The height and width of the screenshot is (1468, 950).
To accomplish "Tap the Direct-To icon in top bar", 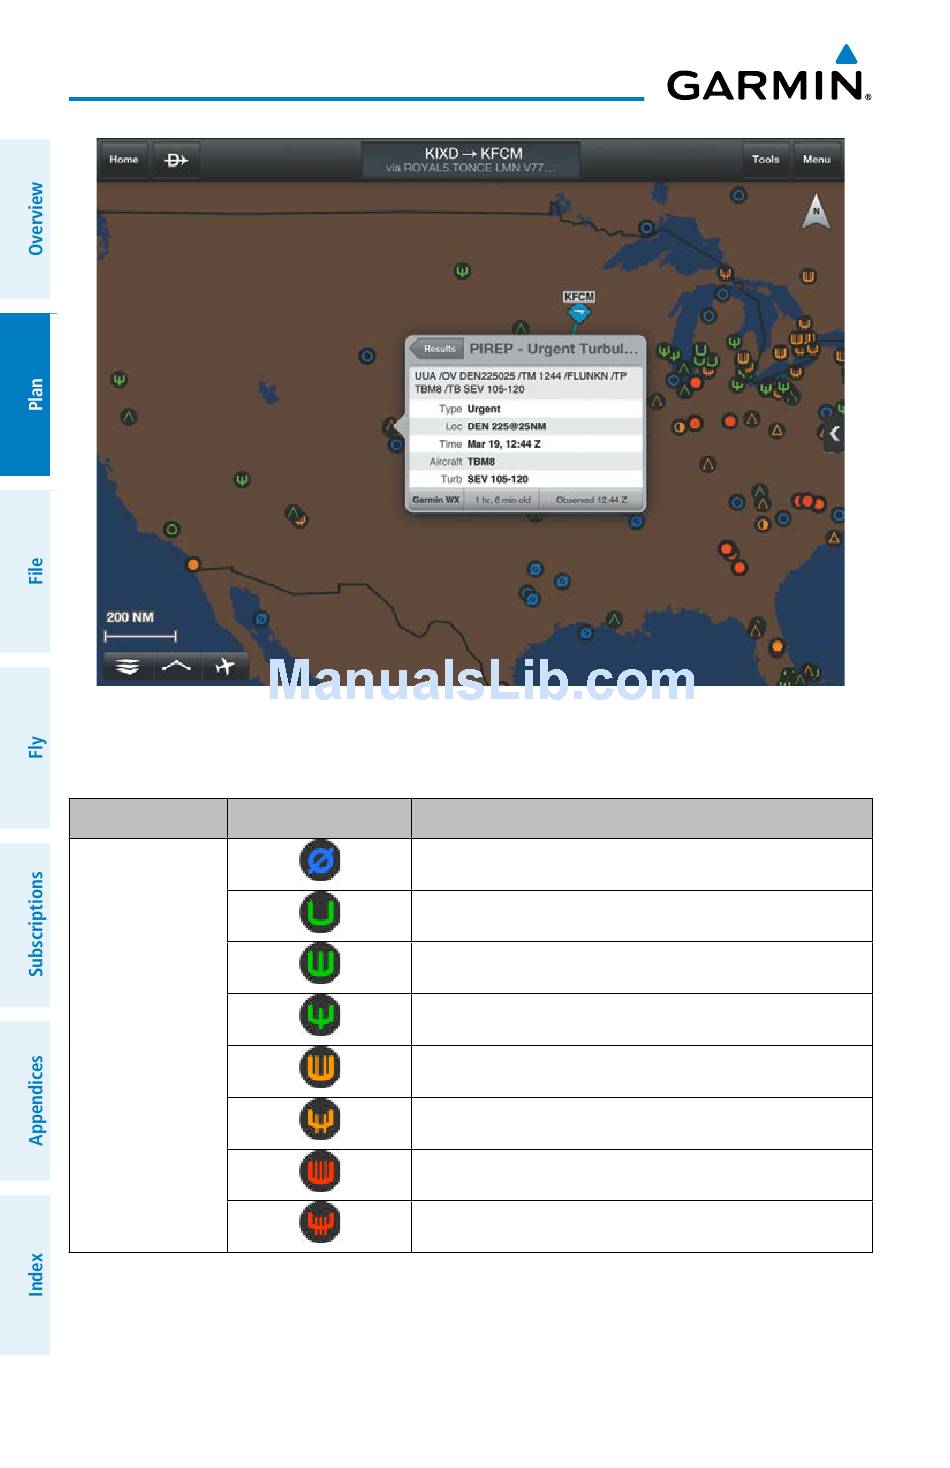I will (176, 160).
